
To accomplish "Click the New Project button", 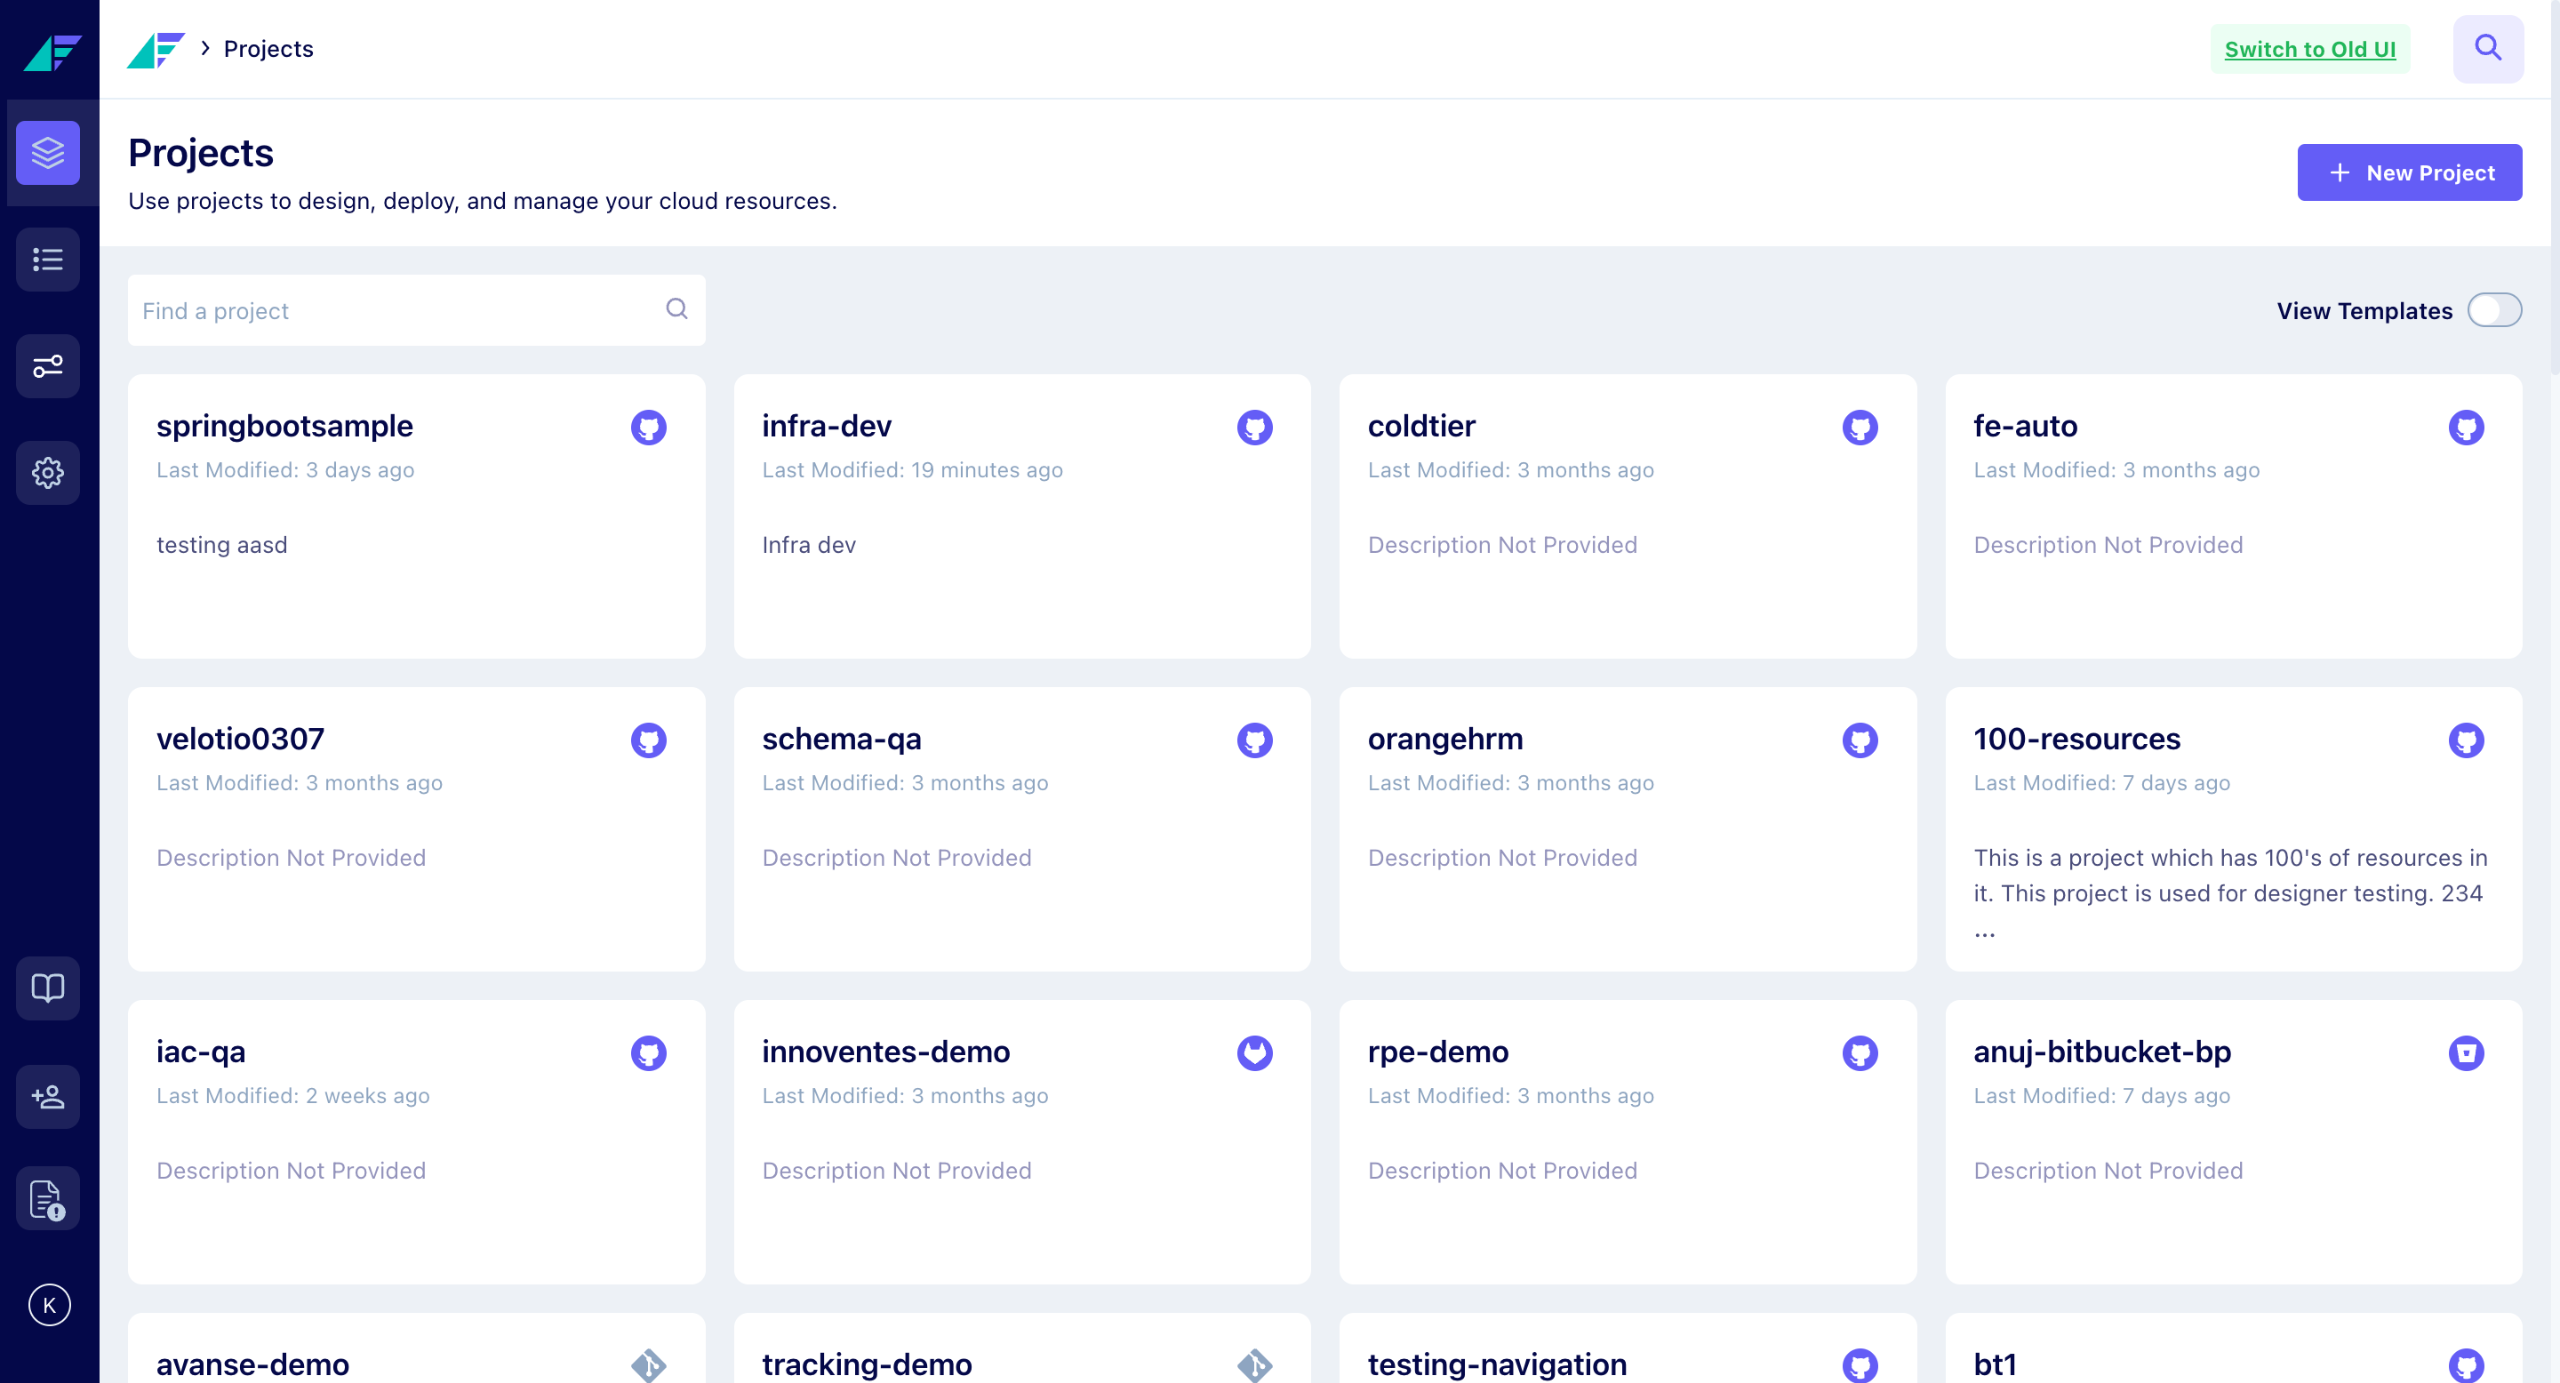I will coord(2409,172).
